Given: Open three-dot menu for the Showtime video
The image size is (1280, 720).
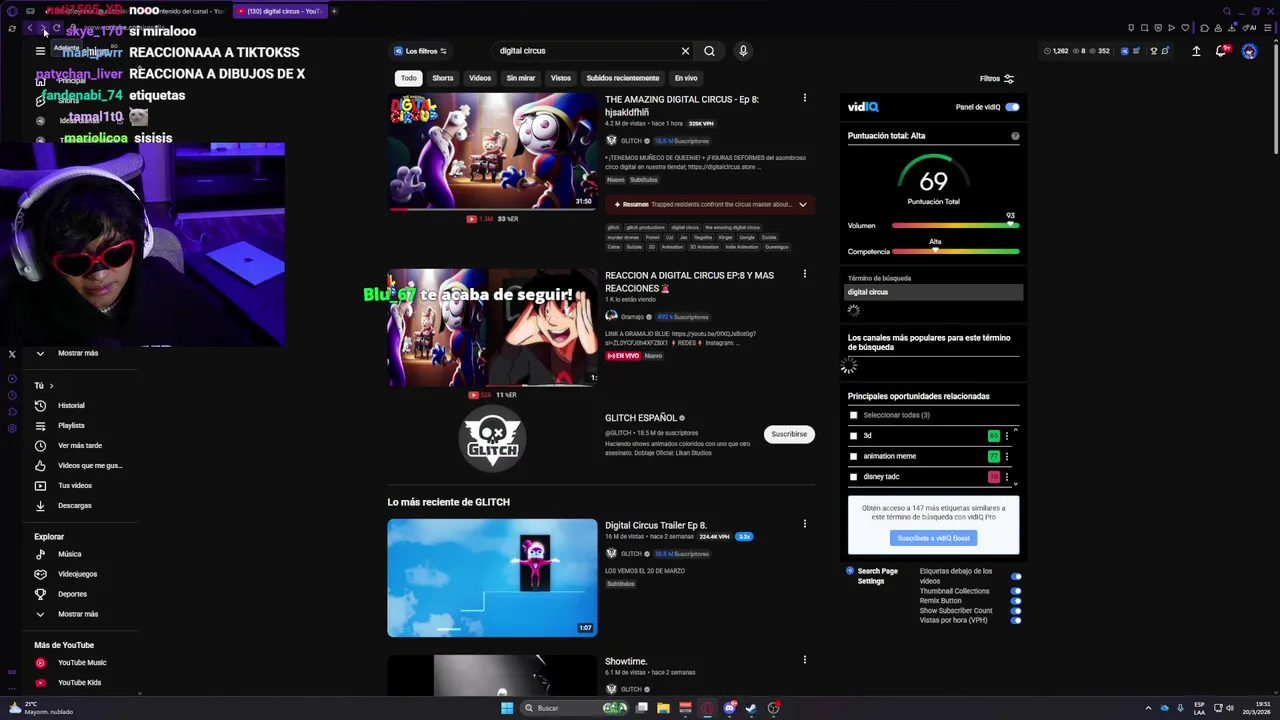Looking at the screenshot, I should (x=804, y=659).
